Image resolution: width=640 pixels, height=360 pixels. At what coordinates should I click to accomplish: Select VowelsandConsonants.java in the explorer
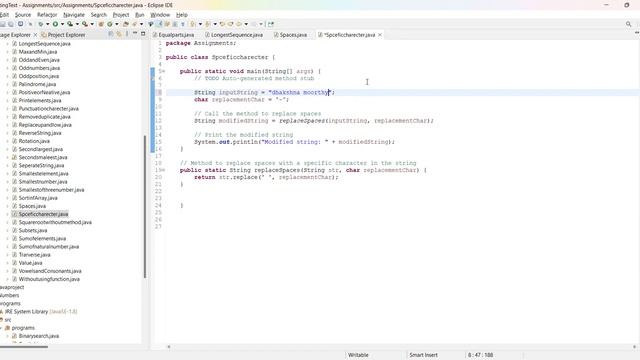[50, 271]
